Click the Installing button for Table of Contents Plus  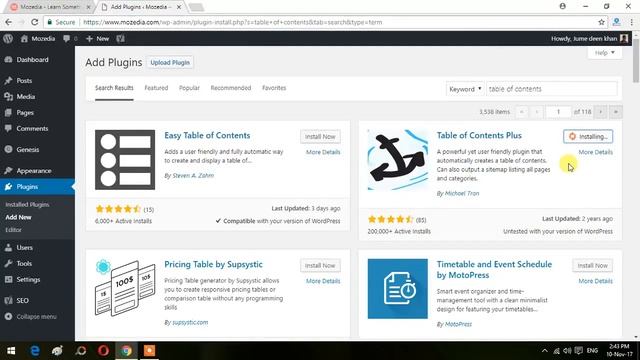click(588, 137)
